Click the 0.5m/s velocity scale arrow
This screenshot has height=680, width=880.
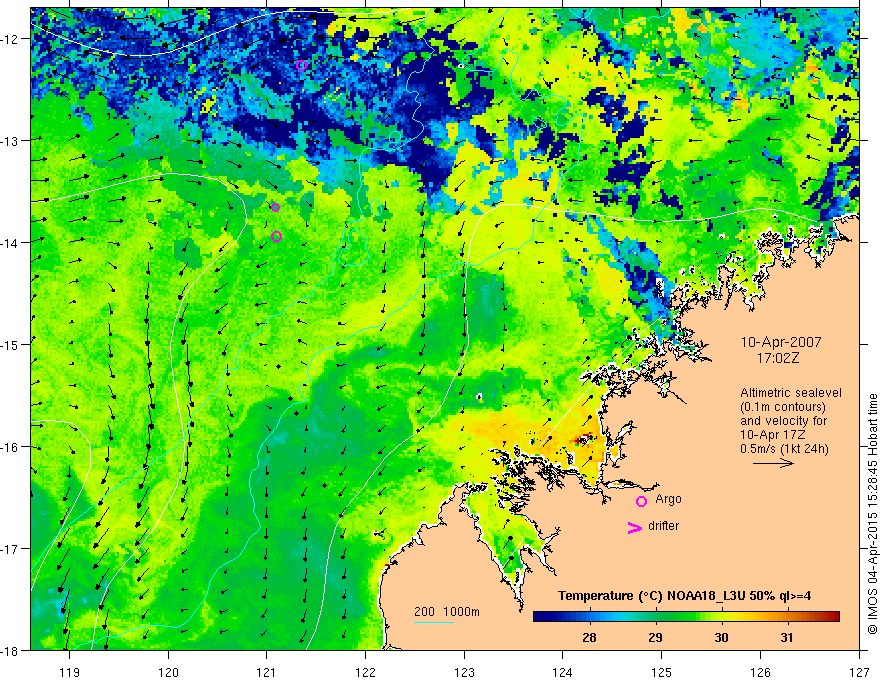pos(773,463)
